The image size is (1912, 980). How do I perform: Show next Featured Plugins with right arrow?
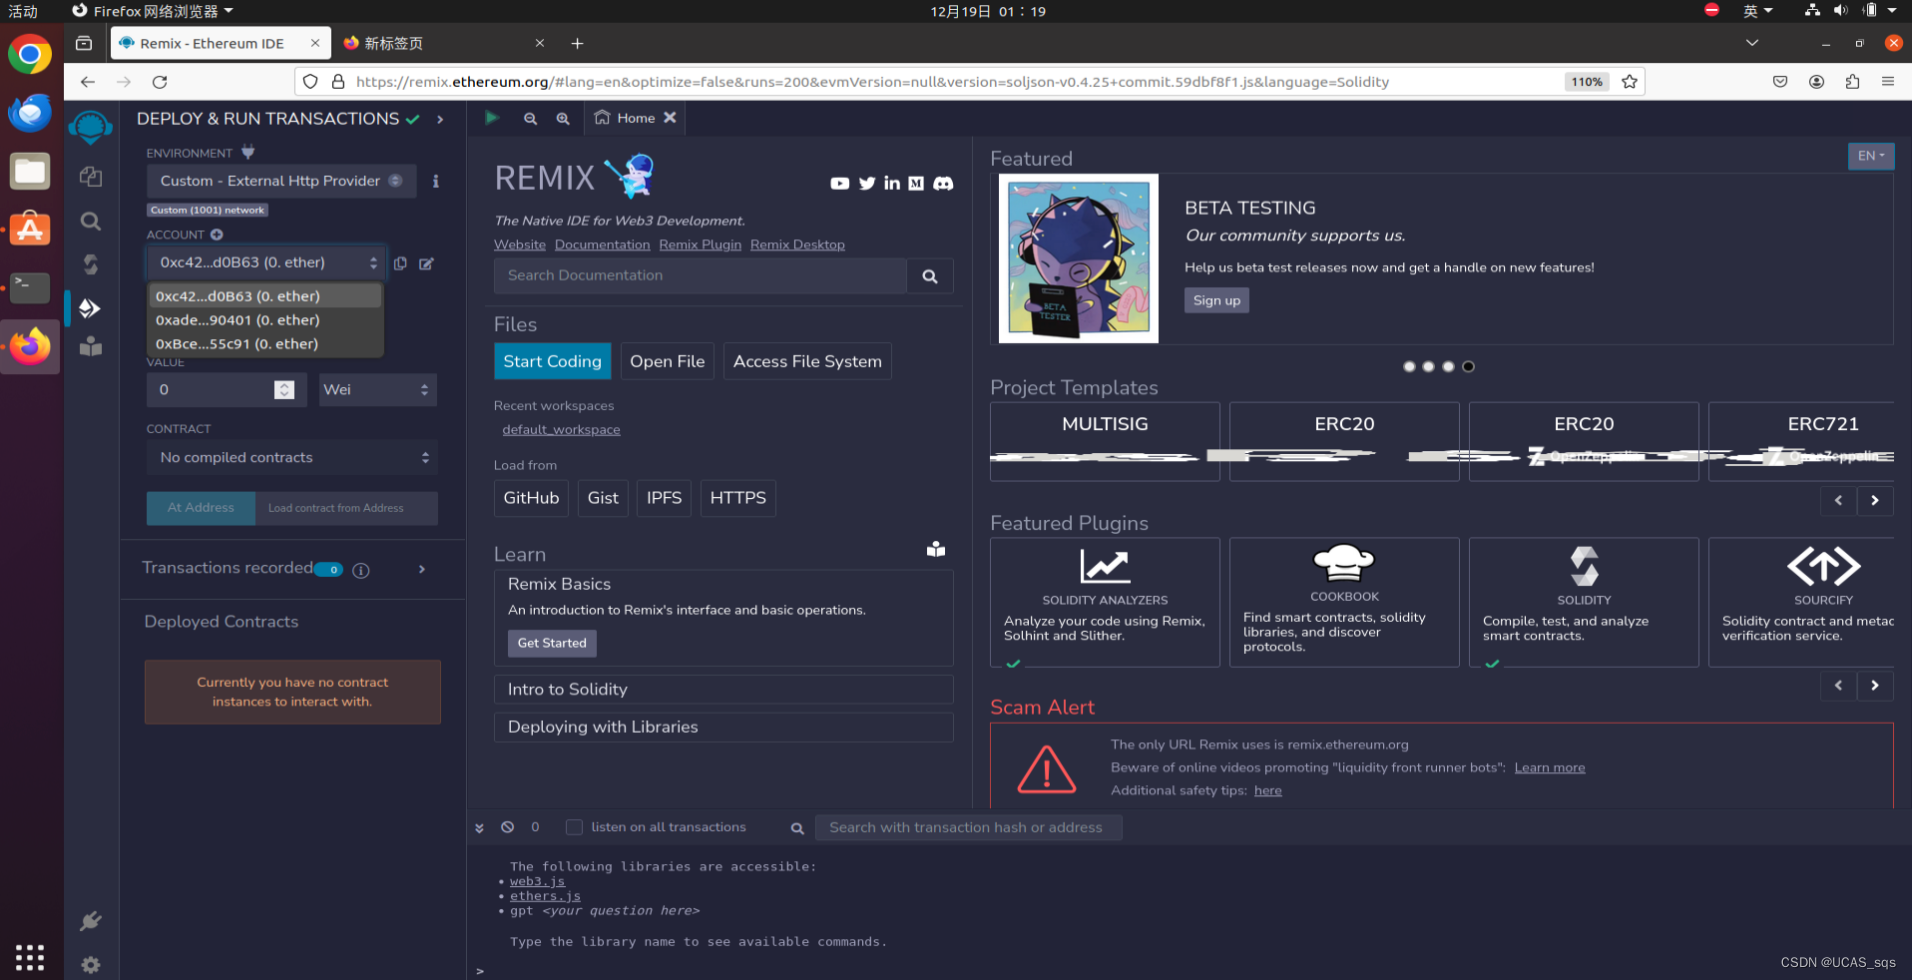click(1875, 686)
